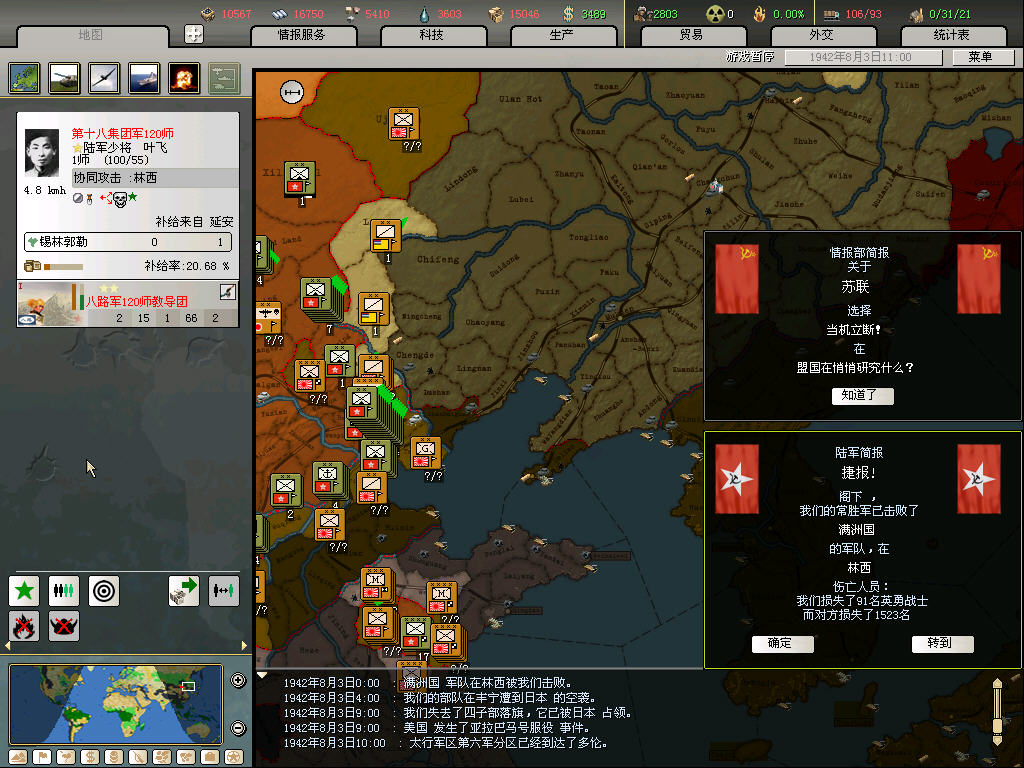Click the order bar 协同攻击 :林西

click(x=155, y=178)
